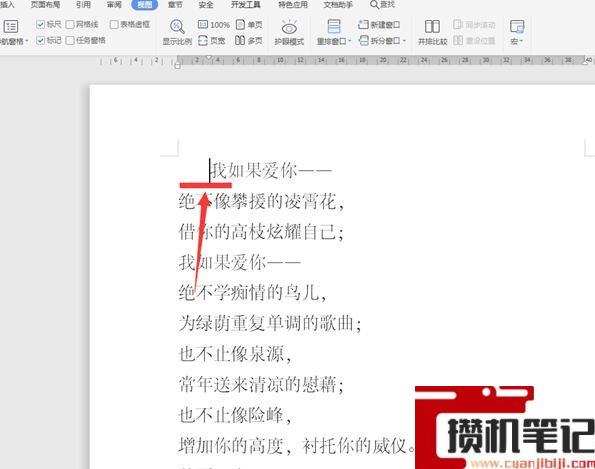Viewport: 595px width, 469px height.
Task: Switch to 单页 single page view
Action: tap(249, 25)
